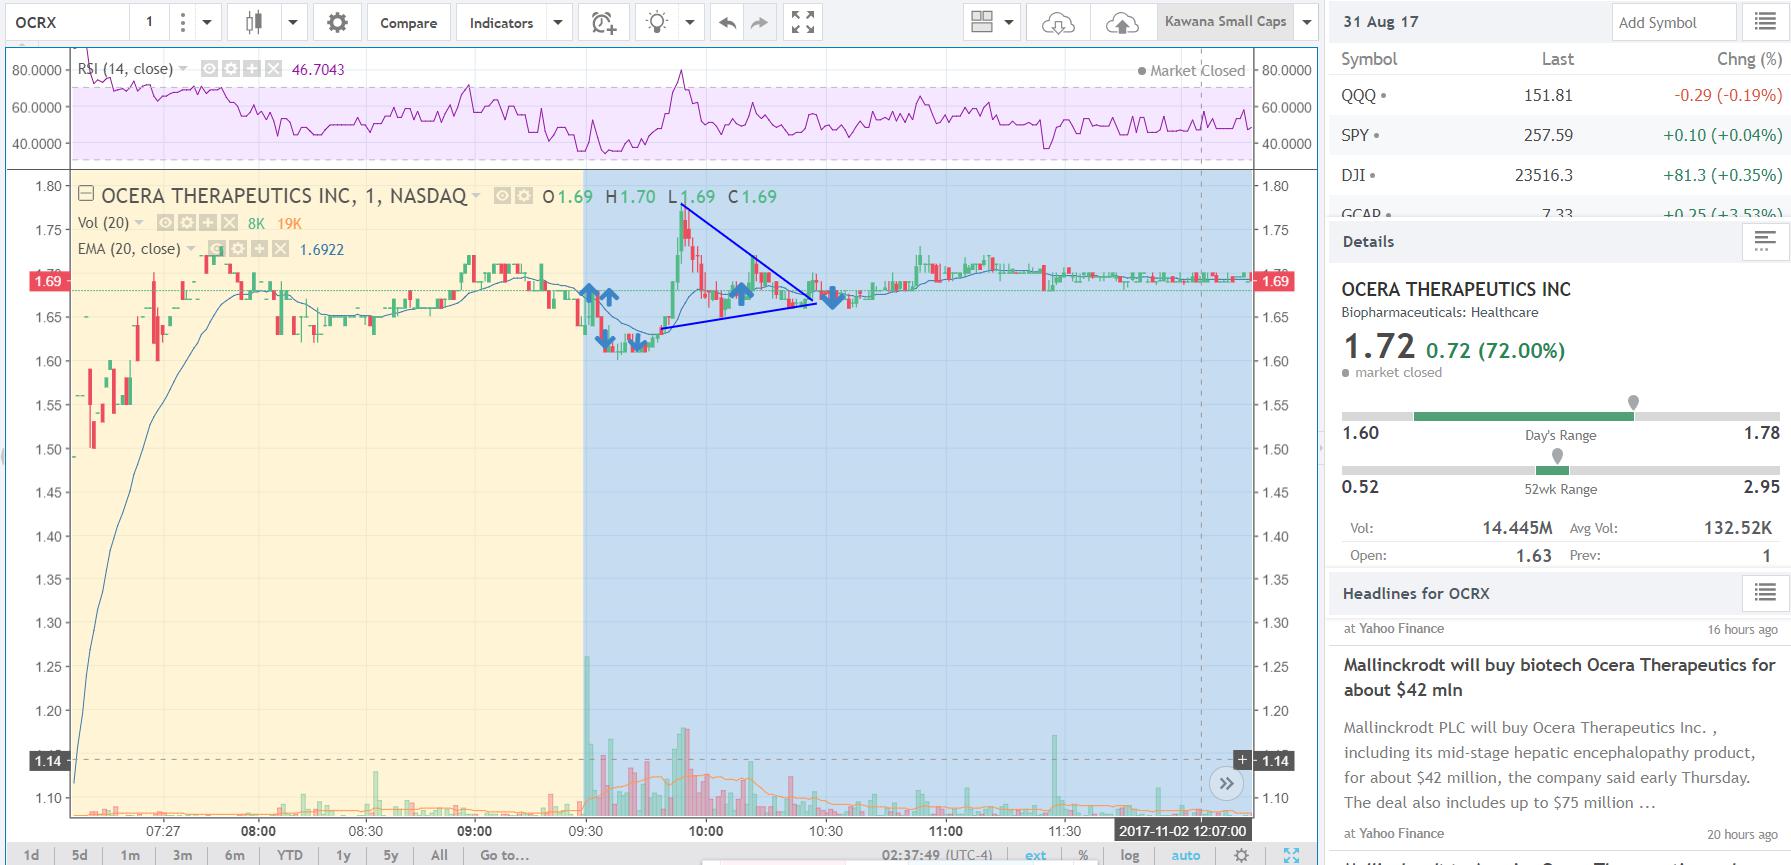This screenshot has width=1791, height=865.
Task: Select the QQQ row in the watchlist
Action: (x=1560, y=96)
